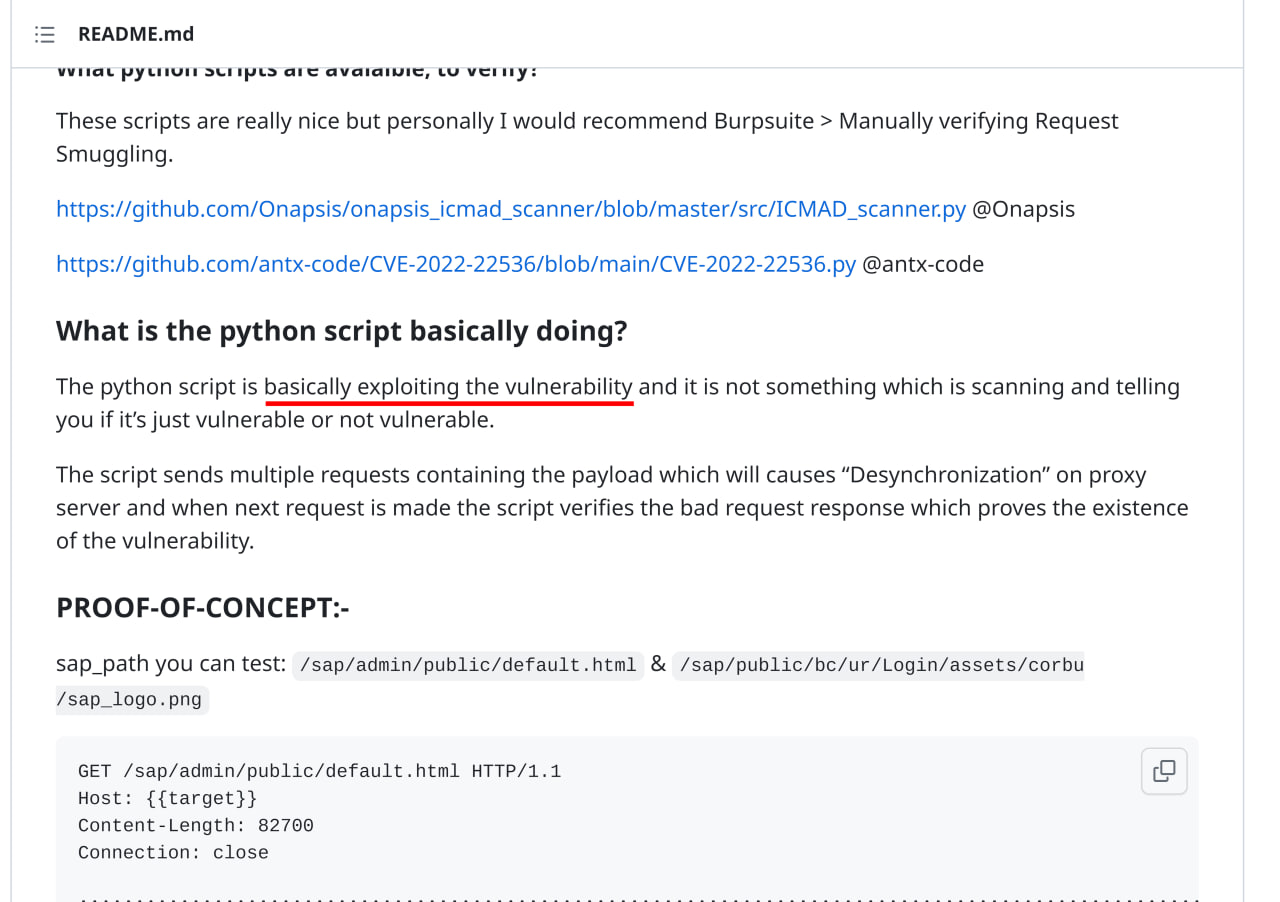Screen dimensions: 1280x902
Task: Click the "Host: {{target}}" code line
Action: 167,798
